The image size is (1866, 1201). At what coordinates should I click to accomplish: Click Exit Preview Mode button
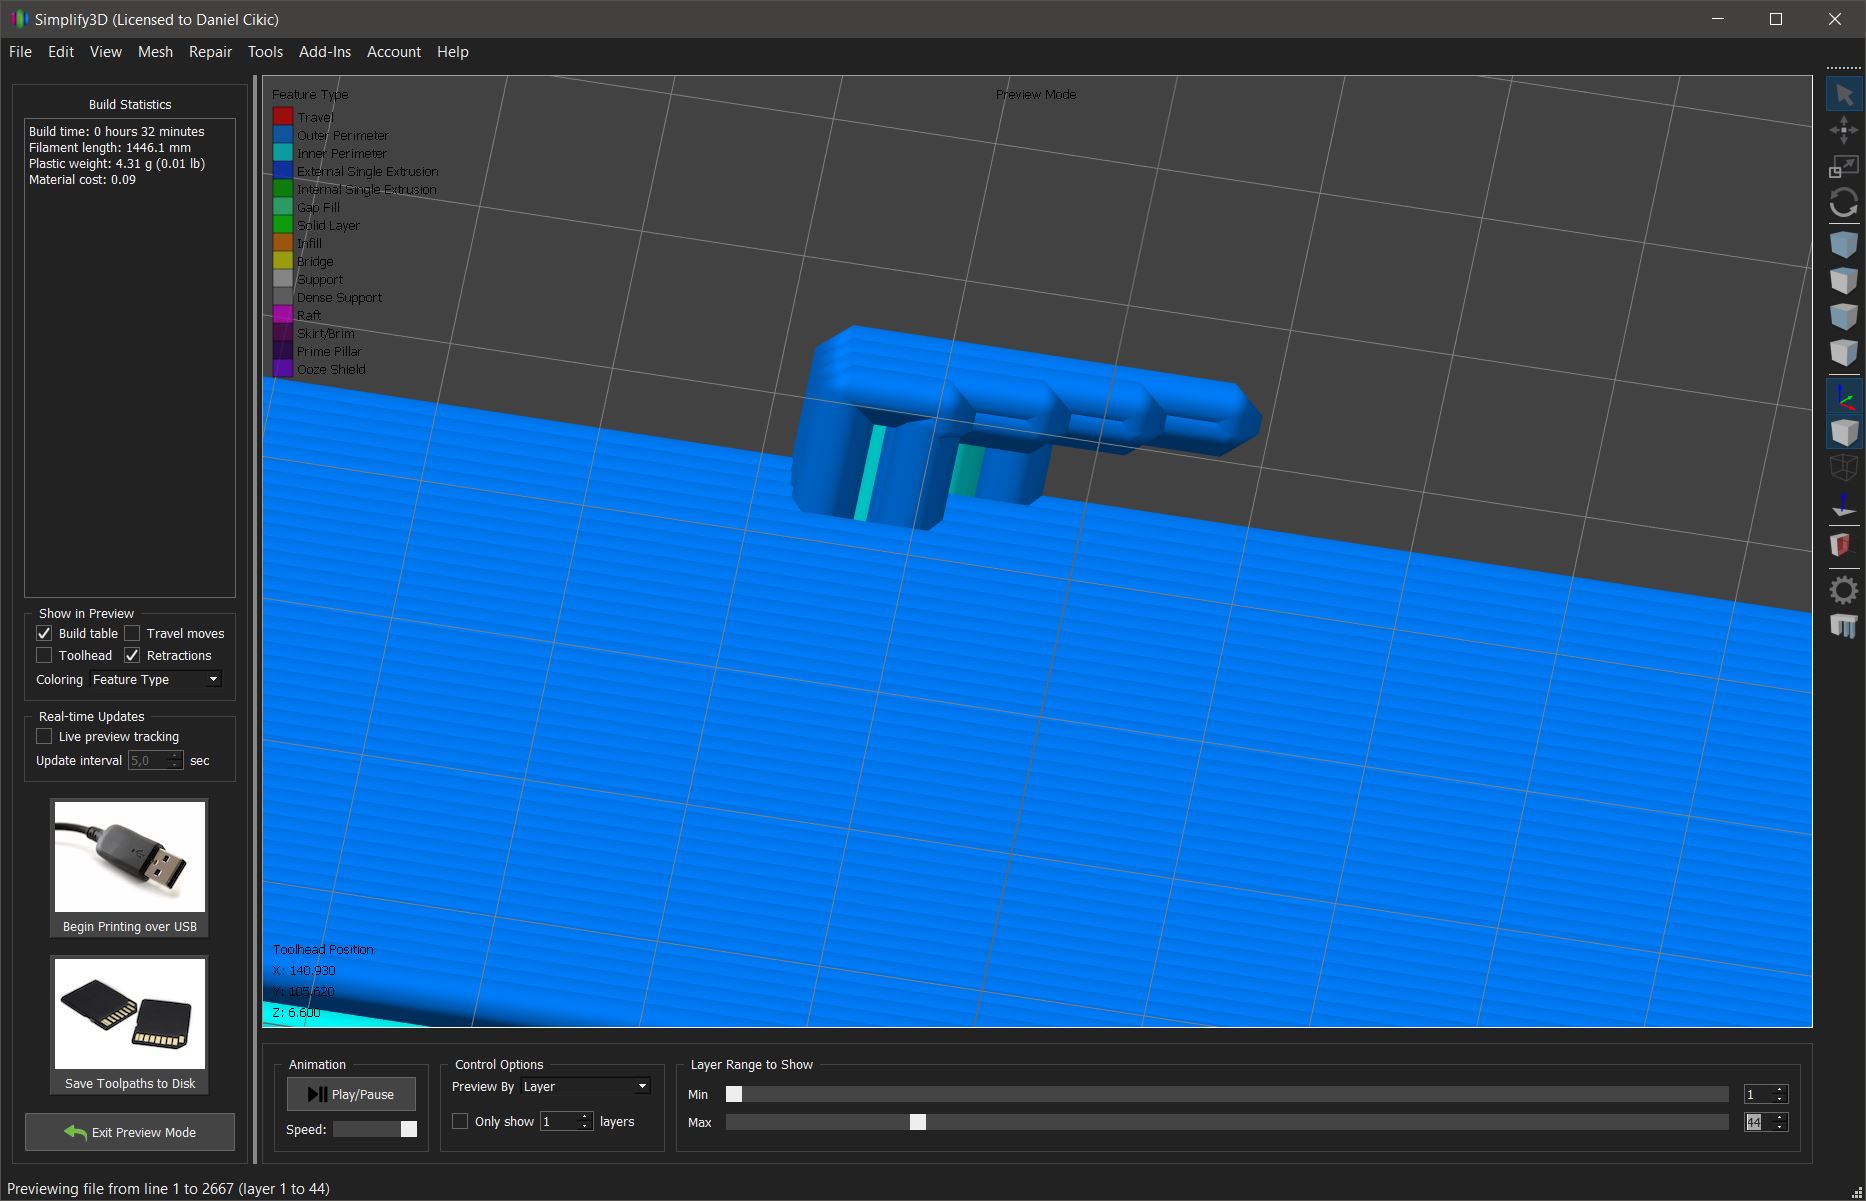pos(130,1132)
